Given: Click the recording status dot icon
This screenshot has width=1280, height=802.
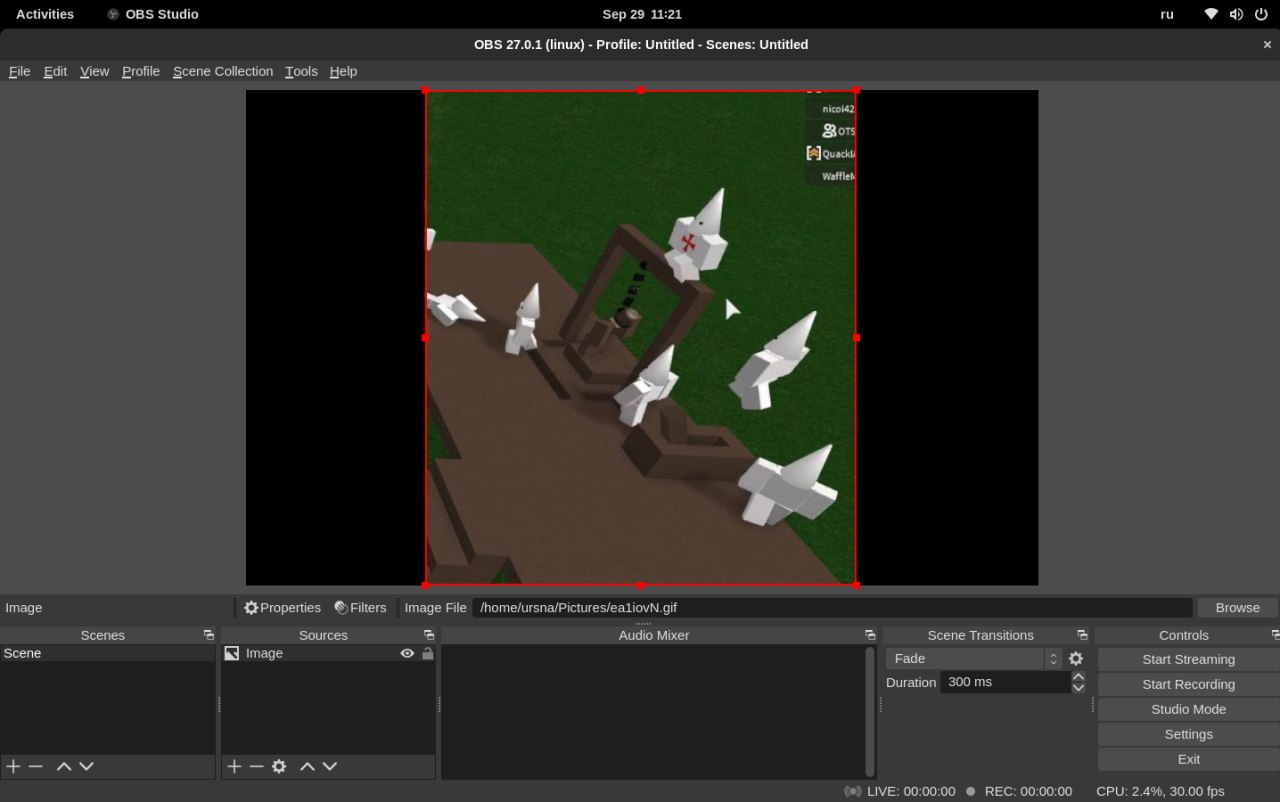Looking at the screenshot, I should click(x=970, y=791).
